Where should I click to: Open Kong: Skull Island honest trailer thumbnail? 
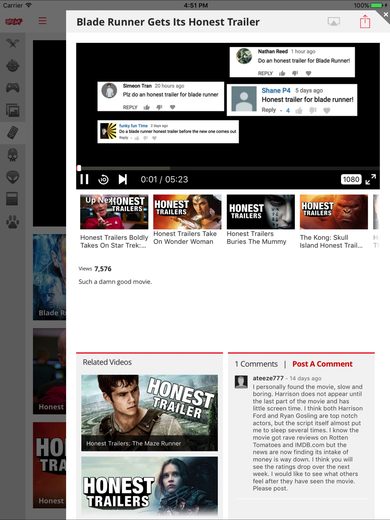pyautogui.click(x=334, y=212)
